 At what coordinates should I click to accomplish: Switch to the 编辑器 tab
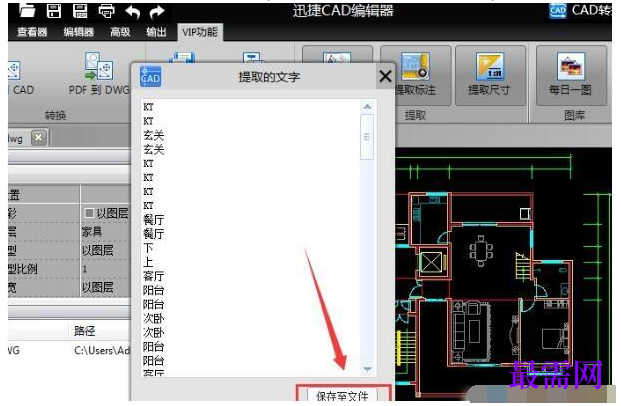coord(78,32)
